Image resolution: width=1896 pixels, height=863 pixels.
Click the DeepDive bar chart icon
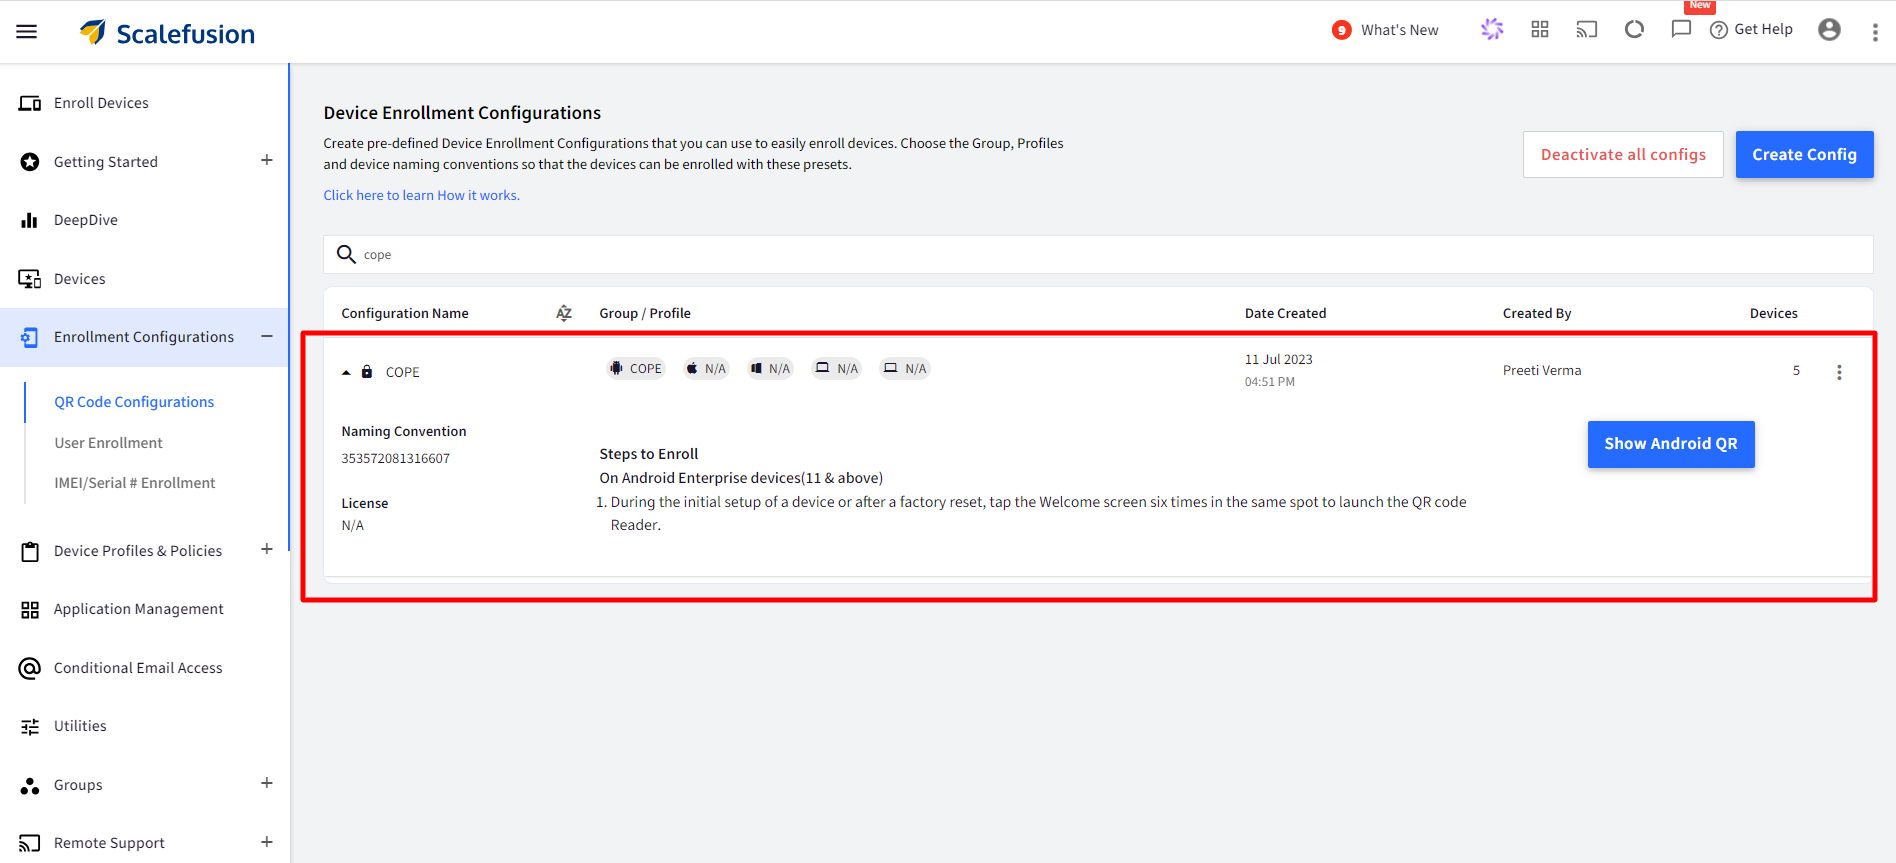pos(30,220)
